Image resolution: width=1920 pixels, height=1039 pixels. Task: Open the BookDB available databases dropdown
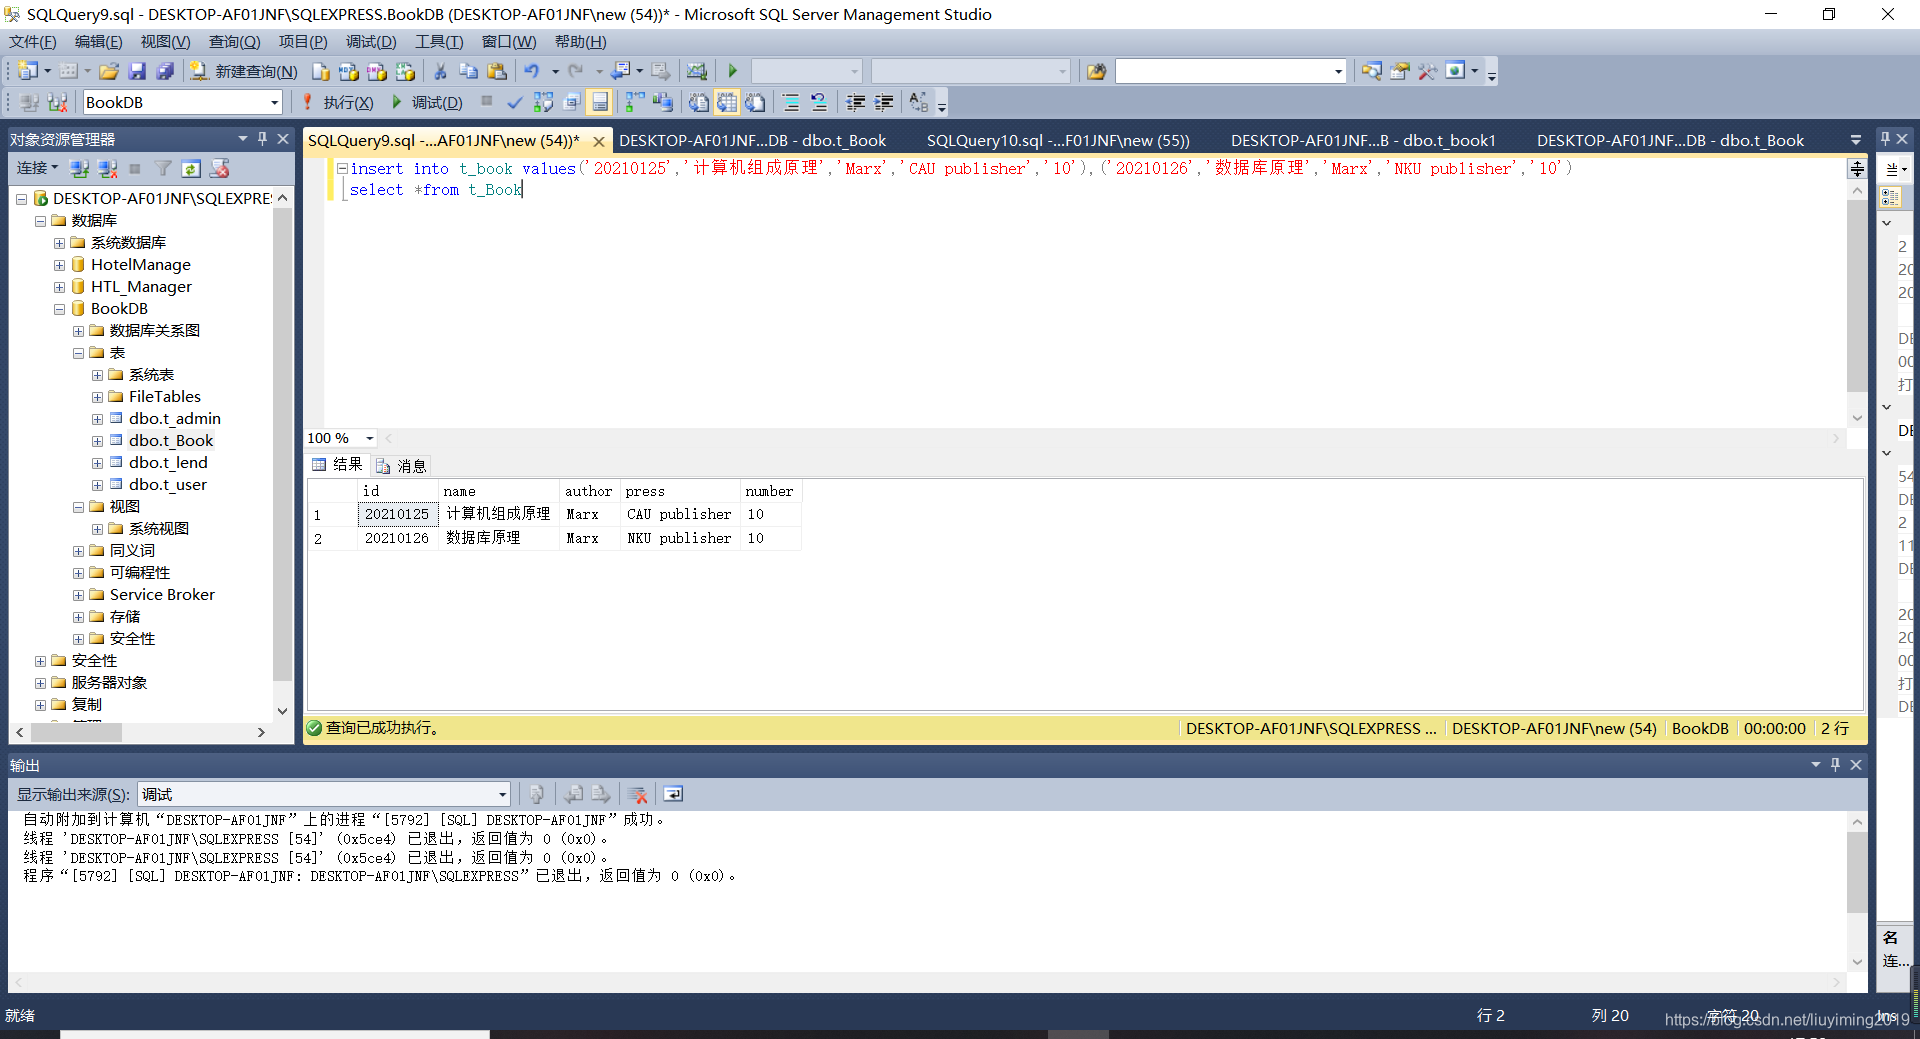(274, 102)
